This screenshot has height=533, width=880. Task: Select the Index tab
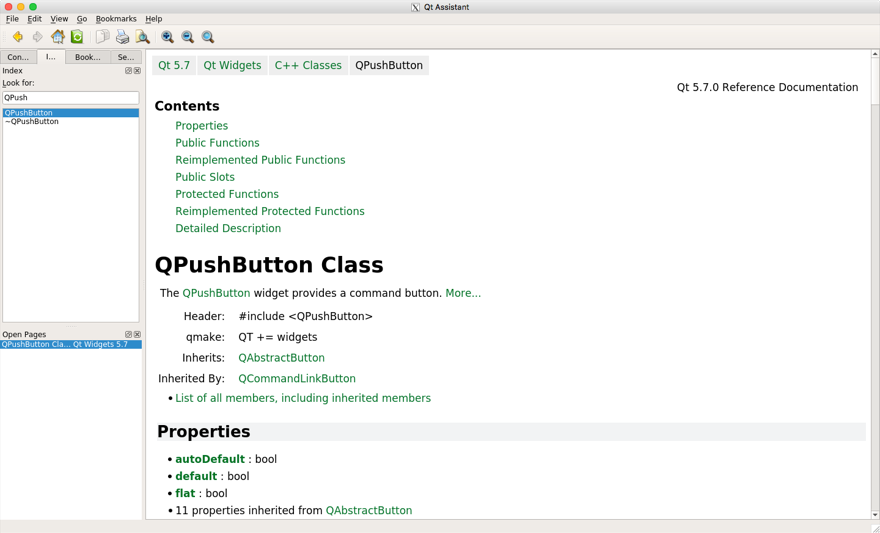(x=51, y=57)
